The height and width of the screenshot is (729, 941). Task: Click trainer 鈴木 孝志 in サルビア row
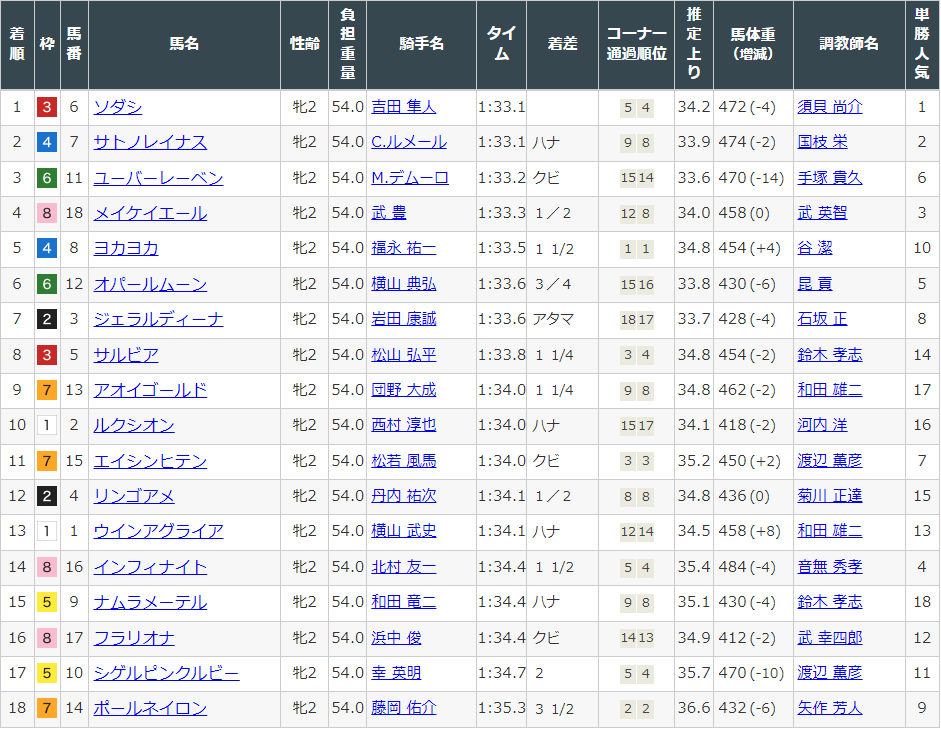click(x=829, y=355)
